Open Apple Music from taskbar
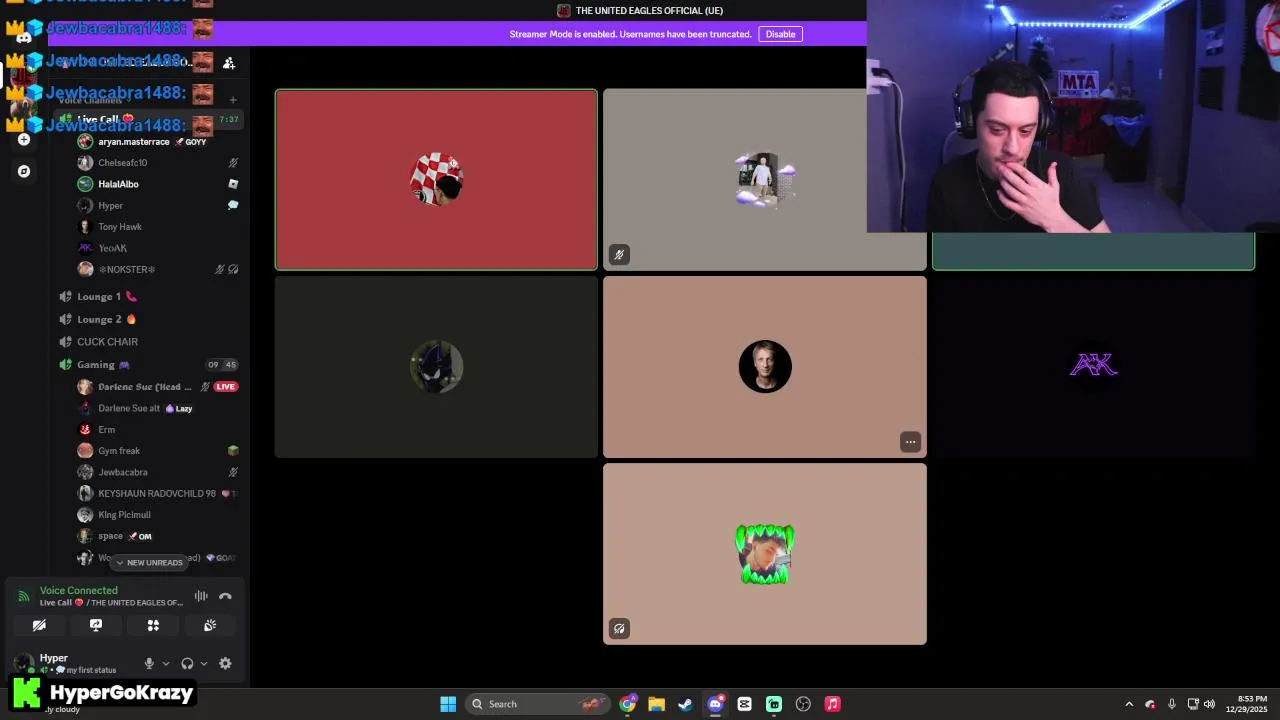 [x=832, y=704]
